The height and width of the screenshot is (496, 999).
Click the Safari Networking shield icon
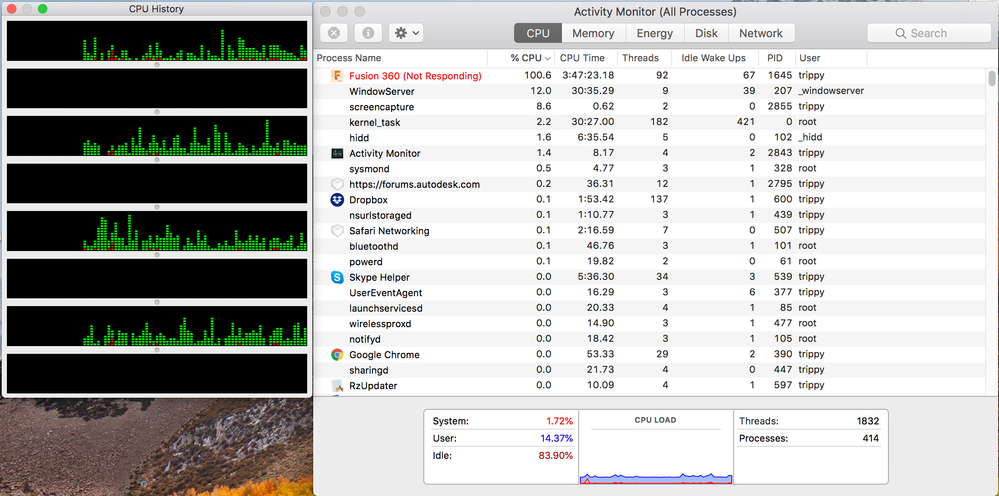[x=337, y=230]
